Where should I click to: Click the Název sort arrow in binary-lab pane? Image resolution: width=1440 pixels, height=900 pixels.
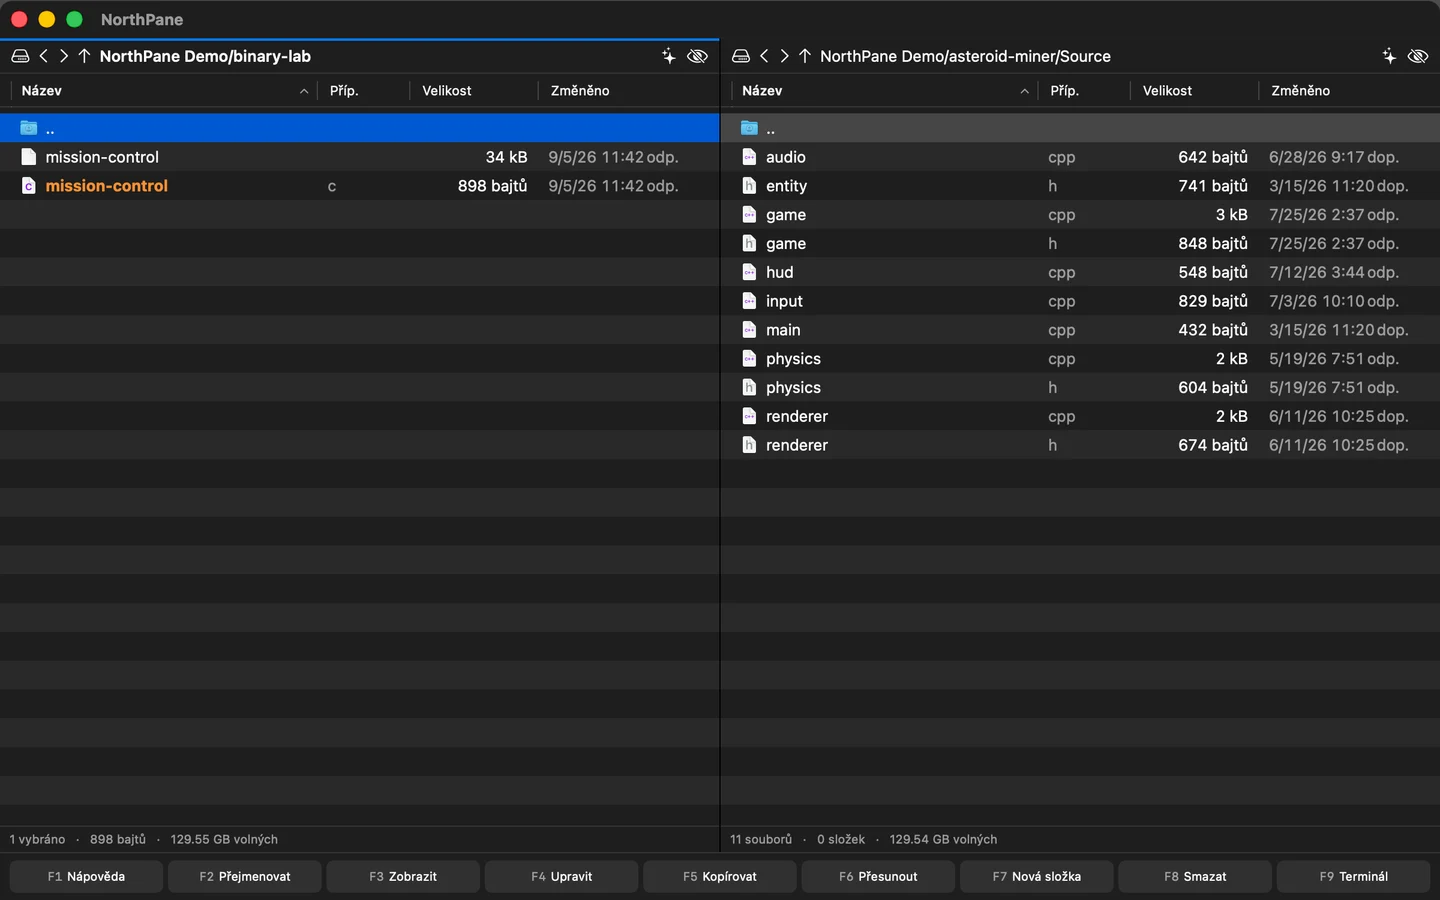click(x=304, y=91)
